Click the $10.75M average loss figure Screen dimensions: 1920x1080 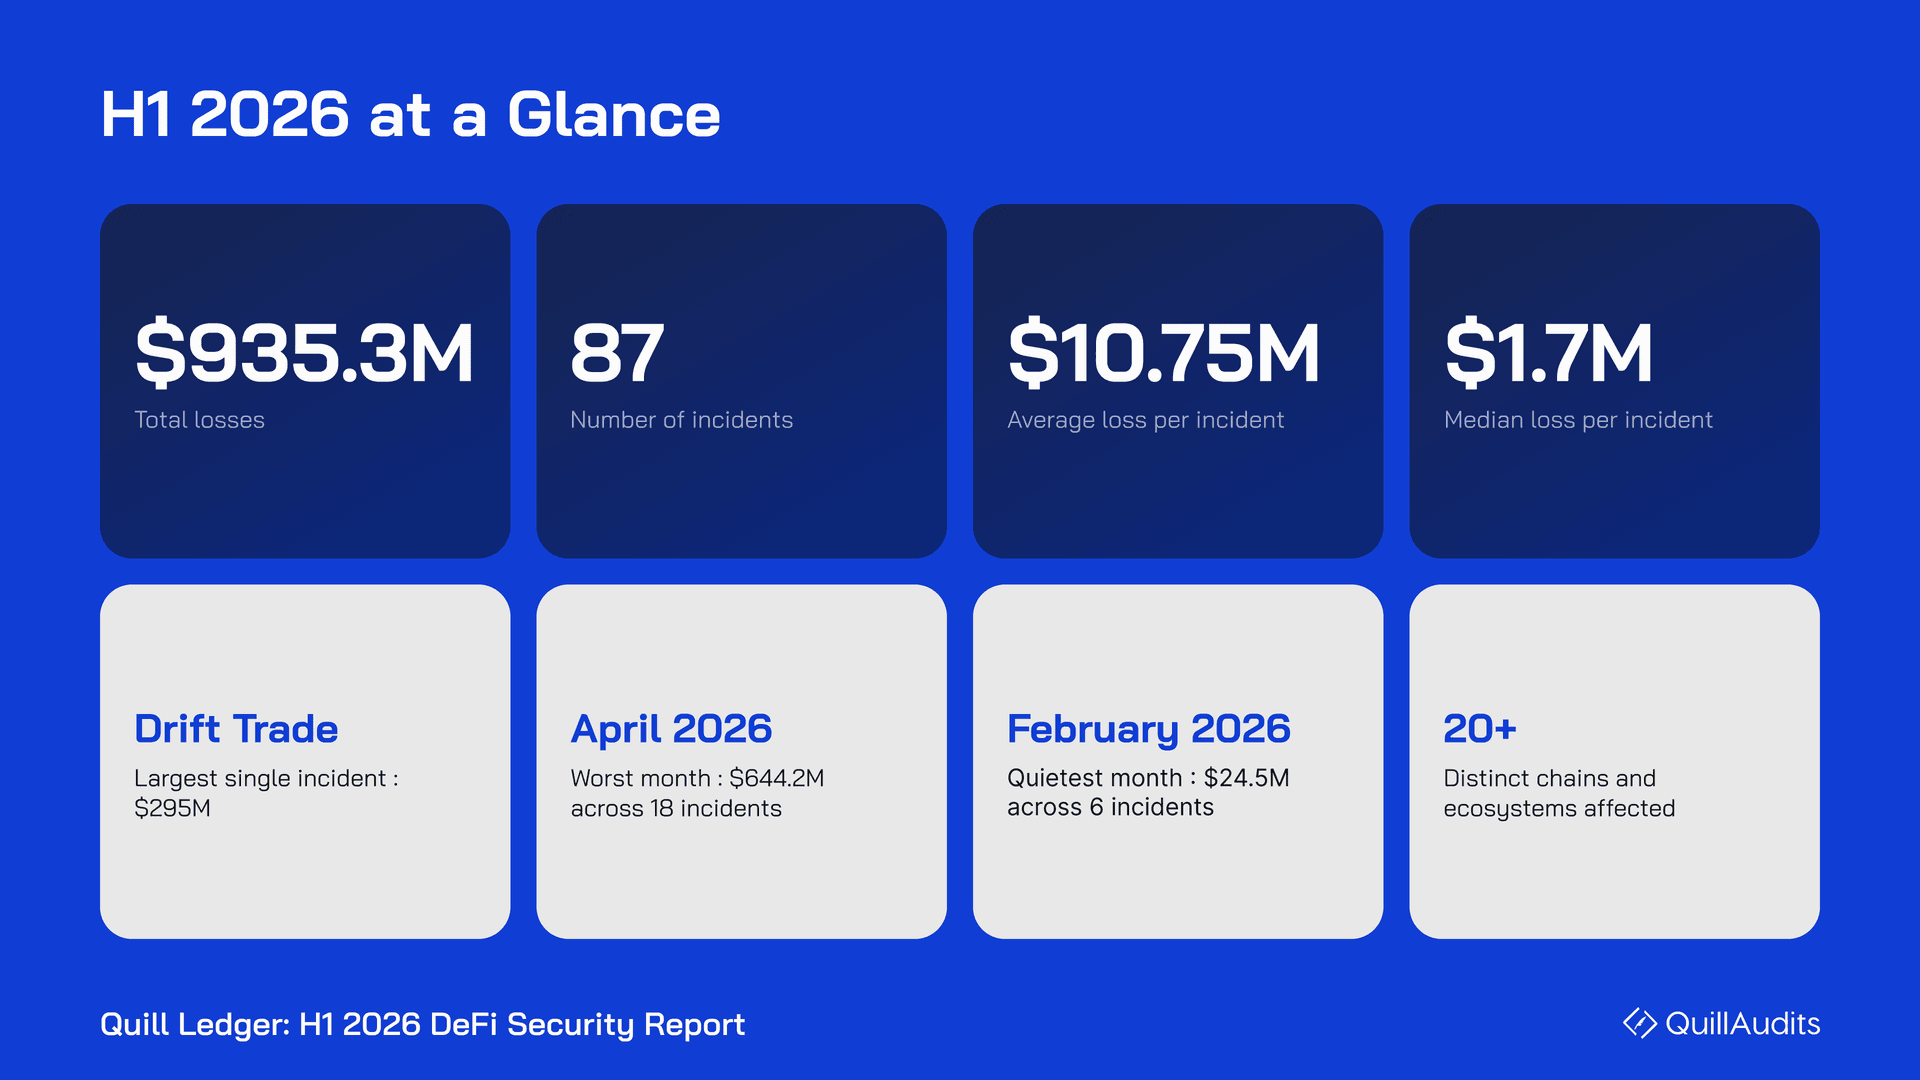click(x=1164, y=353)
